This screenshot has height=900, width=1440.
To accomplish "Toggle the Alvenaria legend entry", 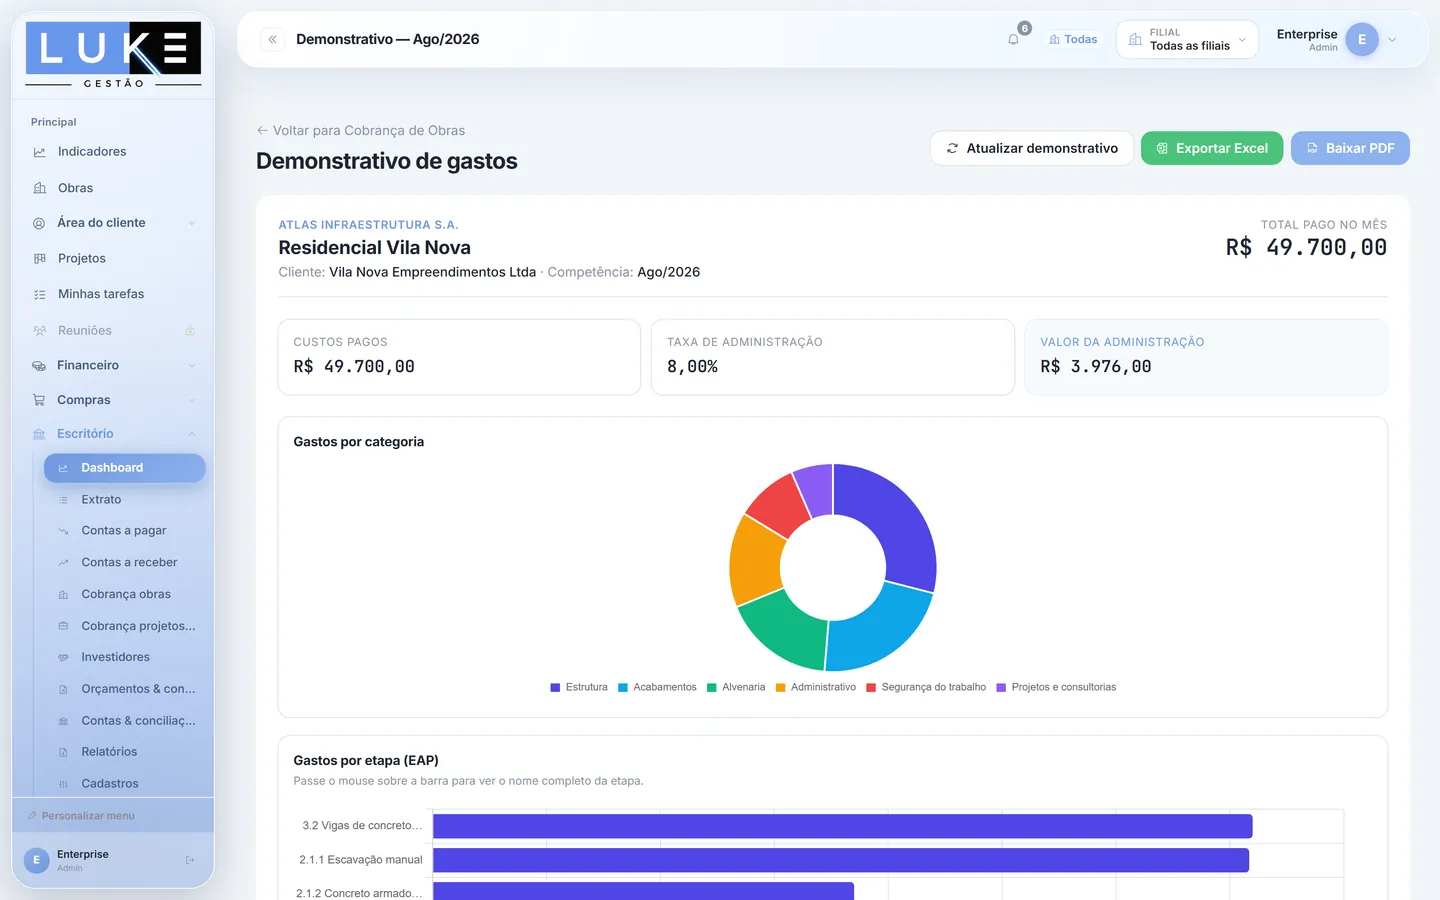I will [736, 687].
